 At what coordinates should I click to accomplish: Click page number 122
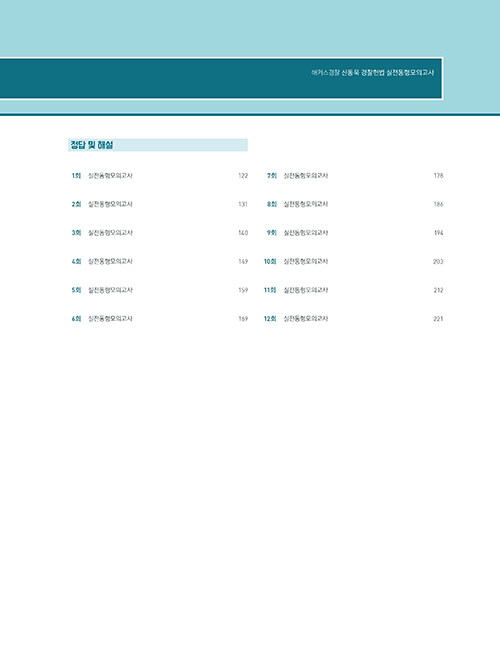pyautogui.click(x=243, y=176)
